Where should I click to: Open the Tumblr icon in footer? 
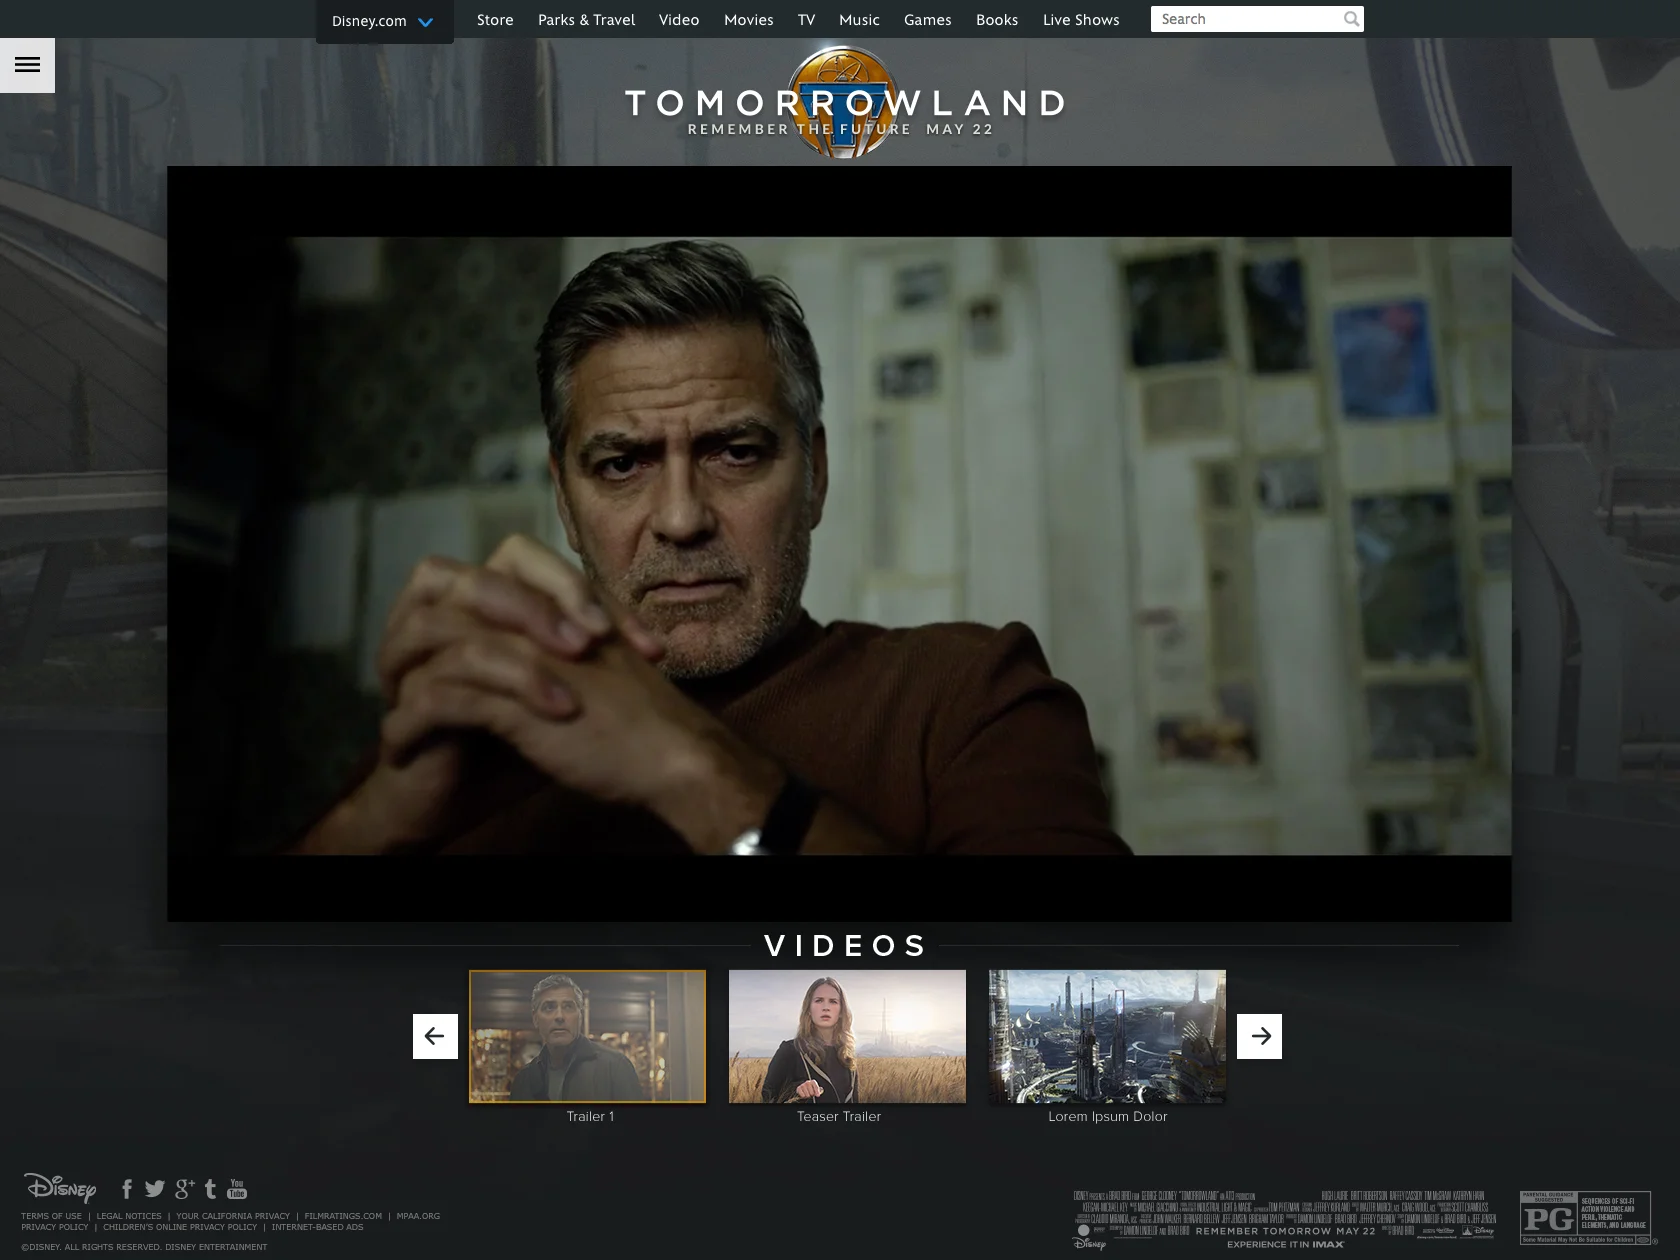click(x=210, y=1189)
